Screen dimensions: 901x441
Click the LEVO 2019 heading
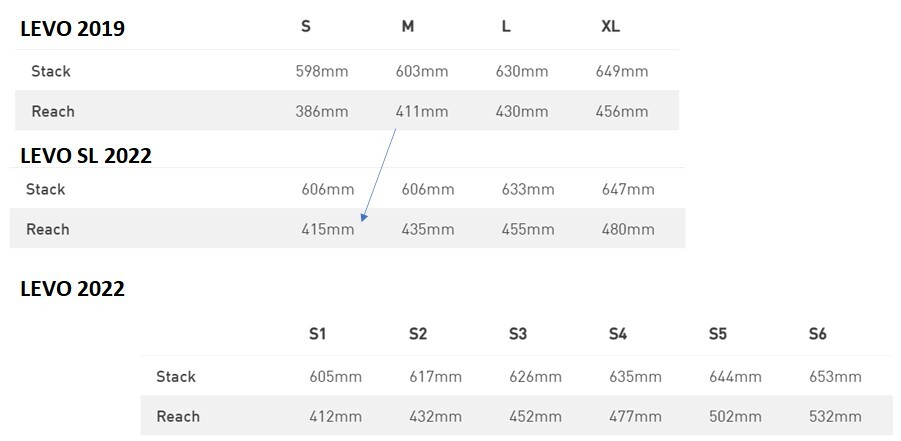73,28
